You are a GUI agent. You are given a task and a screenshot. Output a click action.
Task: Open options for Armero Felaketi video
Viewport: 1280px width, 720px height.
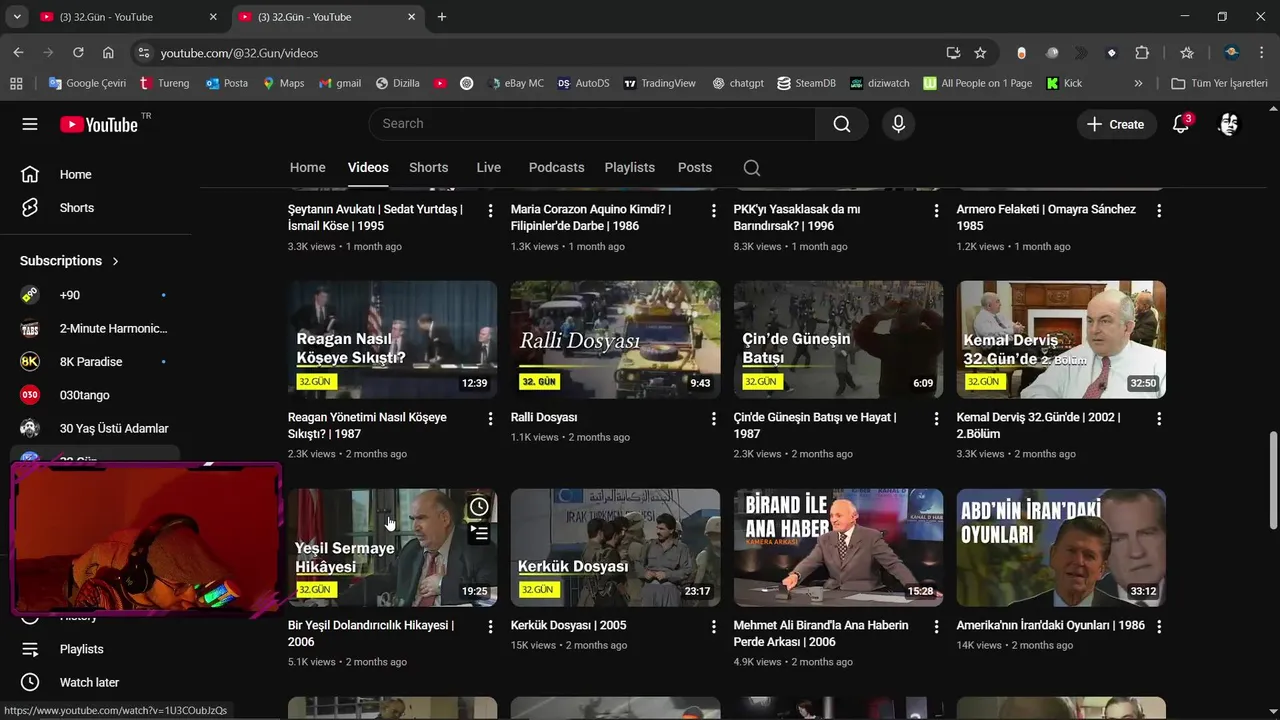[x=1159, y=211]
